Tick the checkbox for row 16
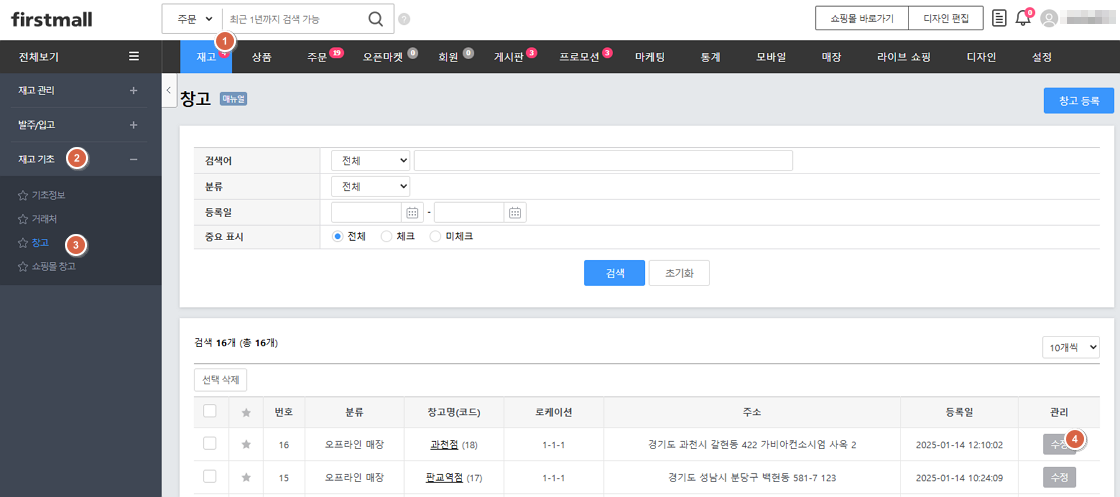Image resolution: width=1120 pixels, height=497 pixels. tap(209, 444)
